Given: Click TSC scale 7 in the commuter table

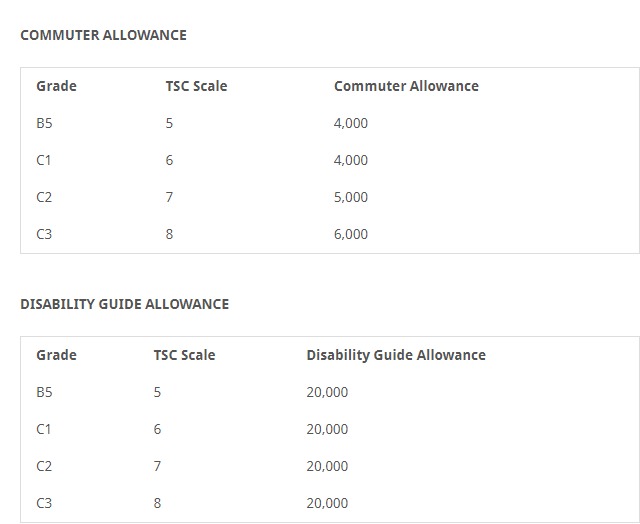Looking at the screenshot, I should coord(169,197).
